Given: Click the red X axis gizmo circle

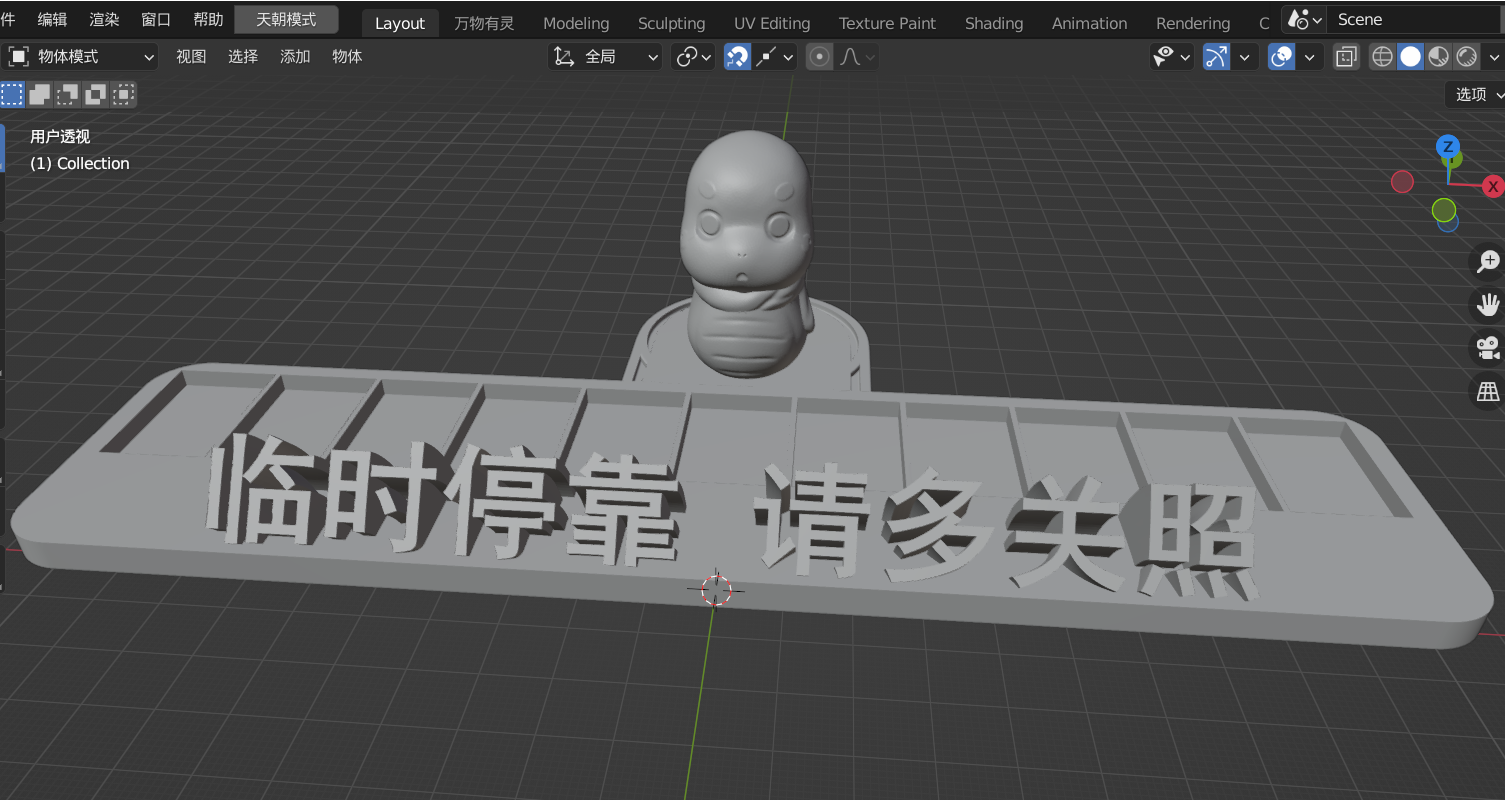Looking at the screenshot, I should [1493, 186].
